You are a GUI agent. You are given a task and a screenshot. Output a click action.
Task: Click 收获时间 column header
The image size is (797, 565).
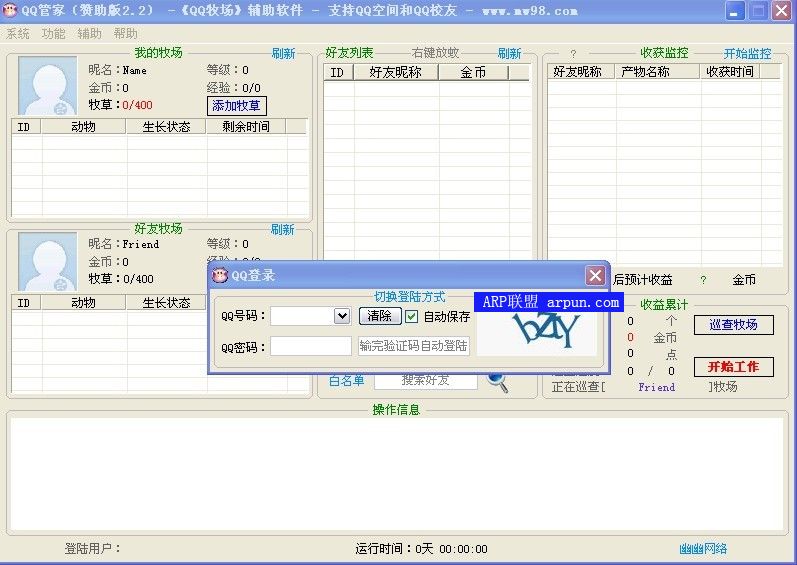[730, 72]
